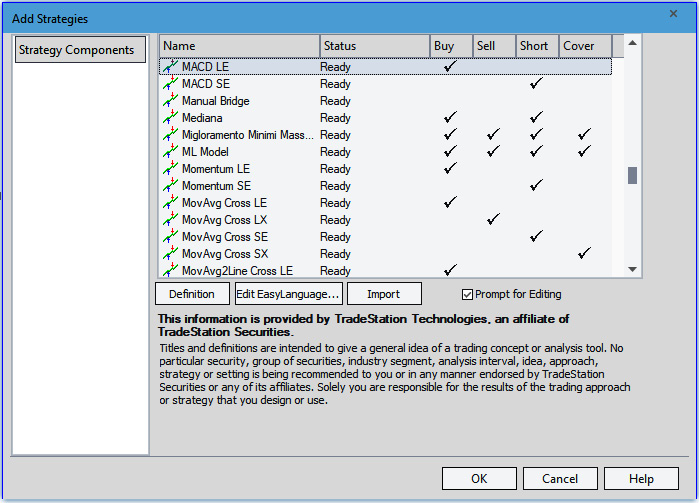This screenshot has width=699, height=503.
Task: Click the MovAvg Cross LE strategy icon
Action: pyautogui.click(x=170, y=202)
